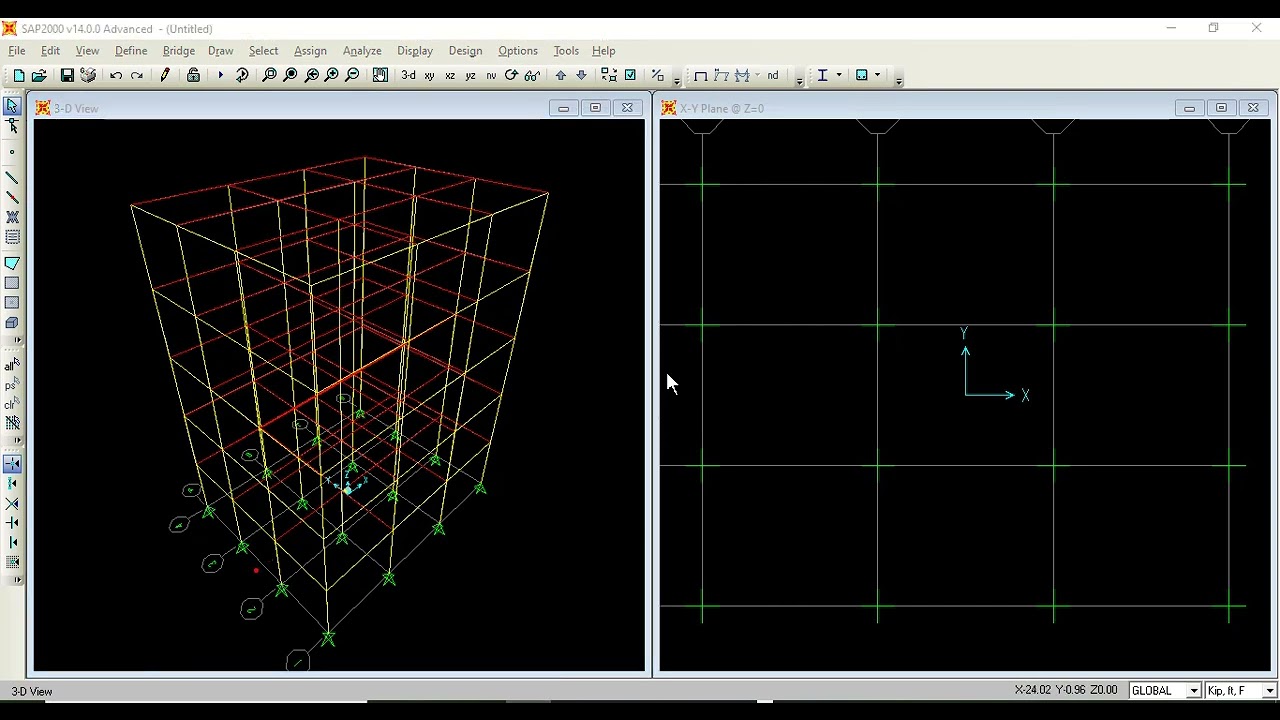The image size is (1280, 720).
Task: Click the Get Previous Selection ps tool
Action: pos(12,385)
